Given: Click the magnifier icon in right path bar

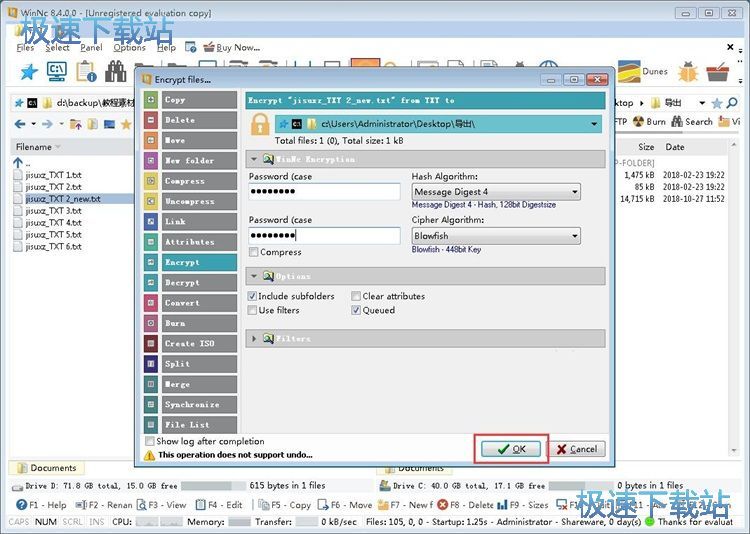Looking at the screenshot, I should (x=732, y=103).
